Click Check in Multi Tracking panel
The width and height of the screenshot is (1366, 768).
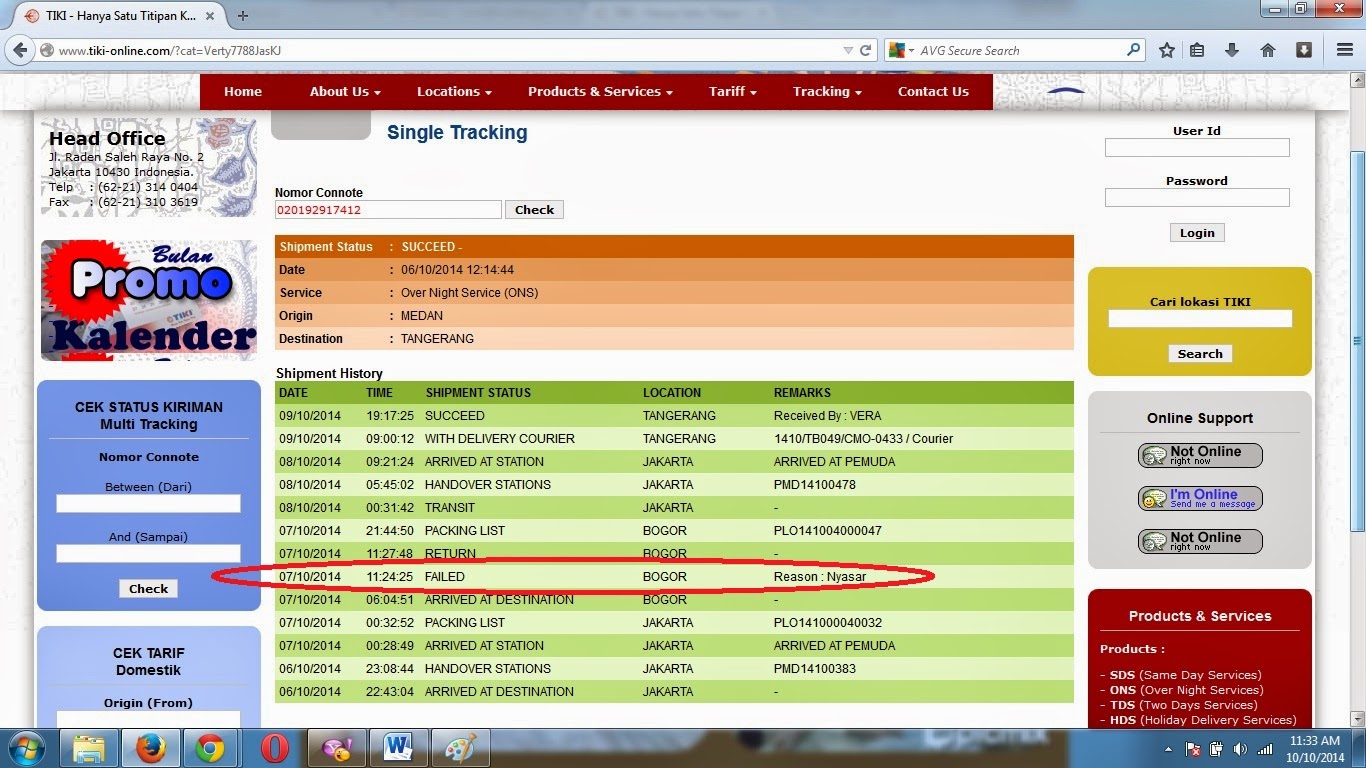148,589
